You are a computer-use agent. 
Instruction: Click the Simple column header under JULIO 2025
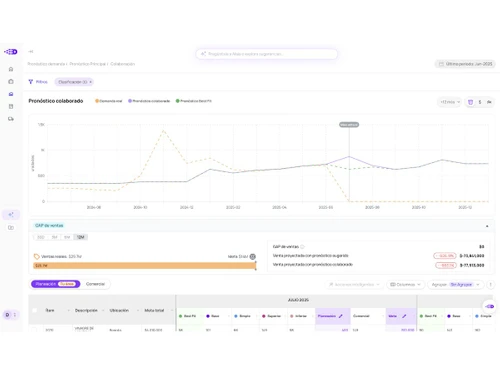click(245, 316)
